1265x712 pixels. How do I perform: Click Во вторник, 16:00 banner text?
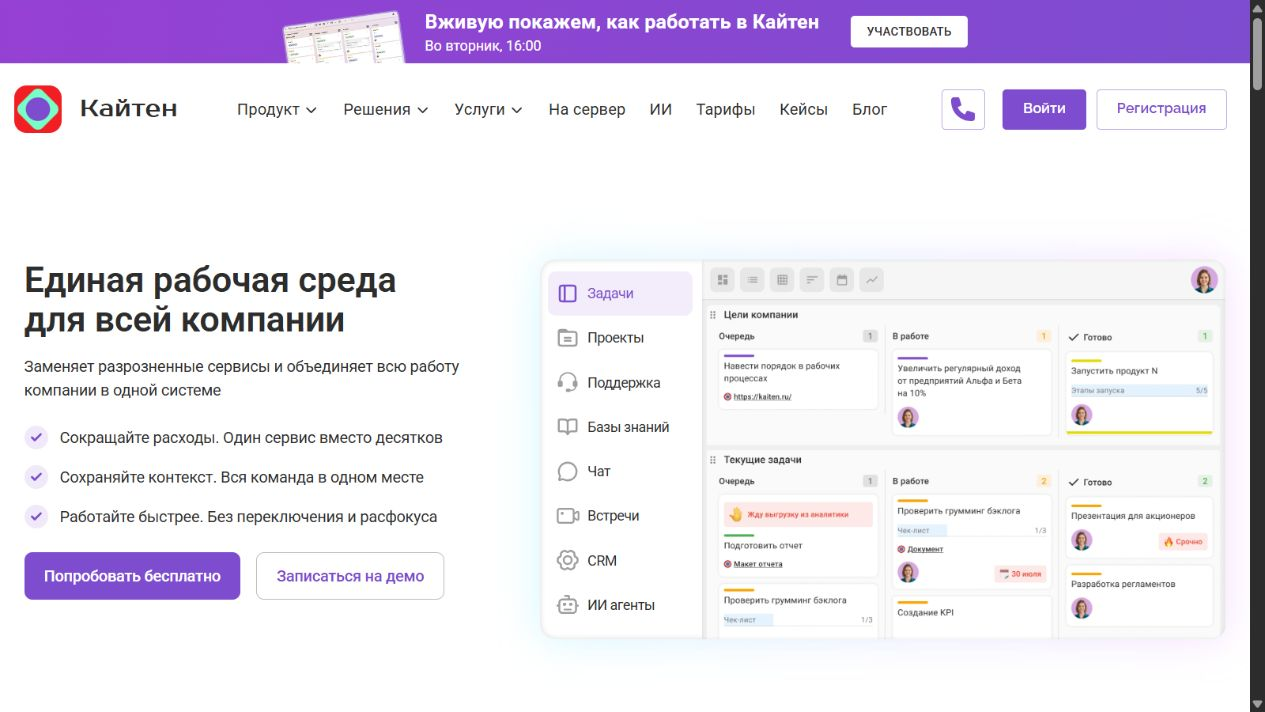pos(483,46)
